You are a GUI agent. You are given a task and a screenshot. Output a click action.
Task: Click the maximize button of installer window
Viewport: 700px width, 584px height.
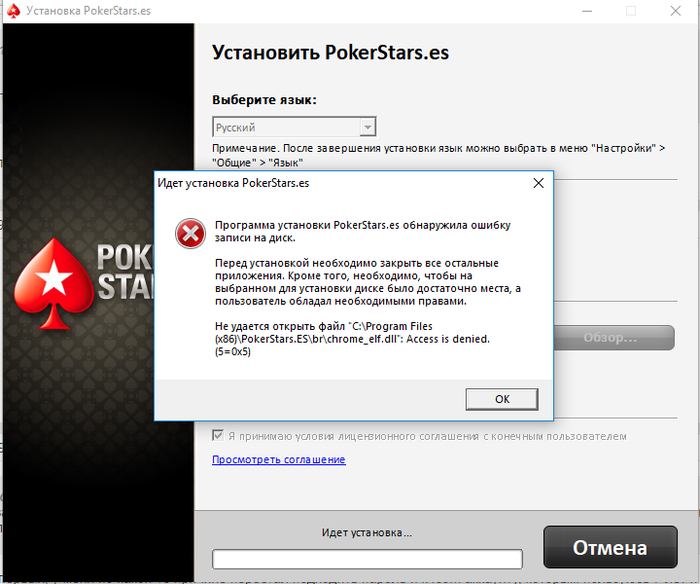(631, 11)
